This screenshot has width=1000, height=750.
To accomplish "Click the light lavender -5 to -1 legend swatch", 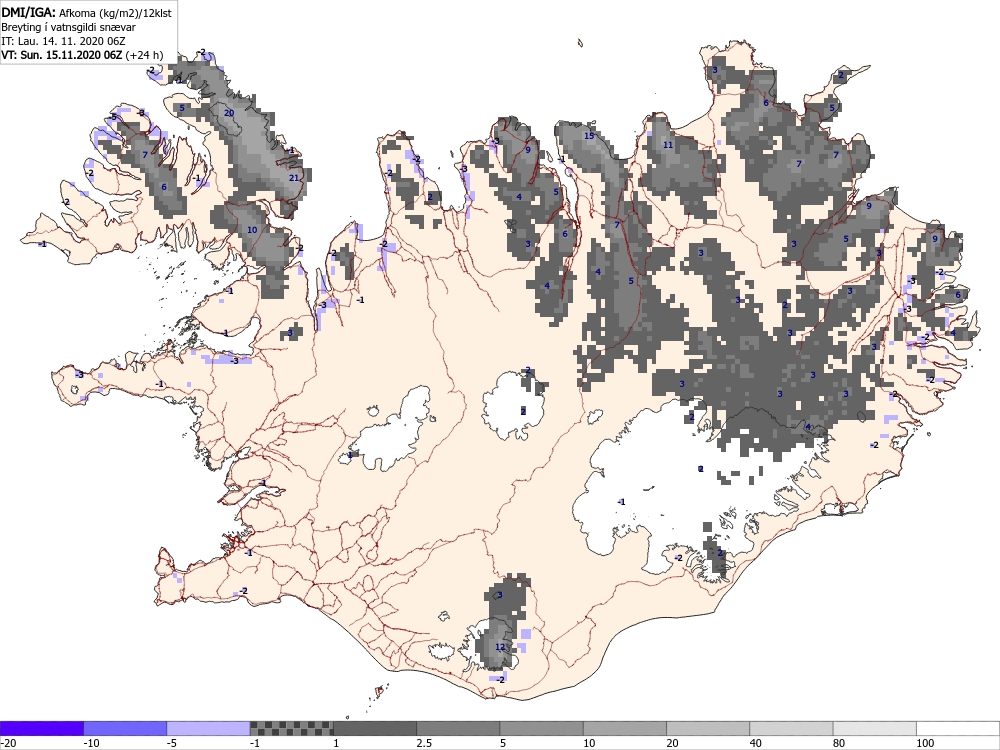I will pos(209,728).
